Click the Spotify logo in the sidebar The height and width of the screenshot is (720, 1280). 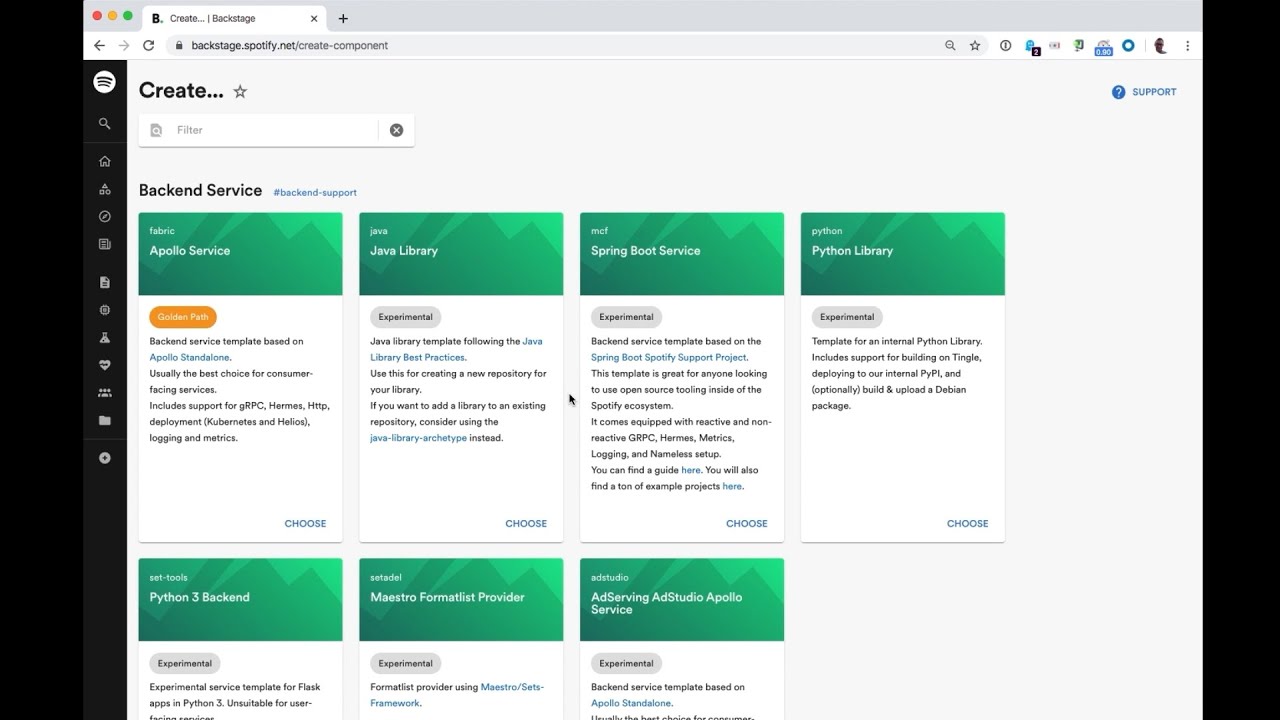pos(104,82)
